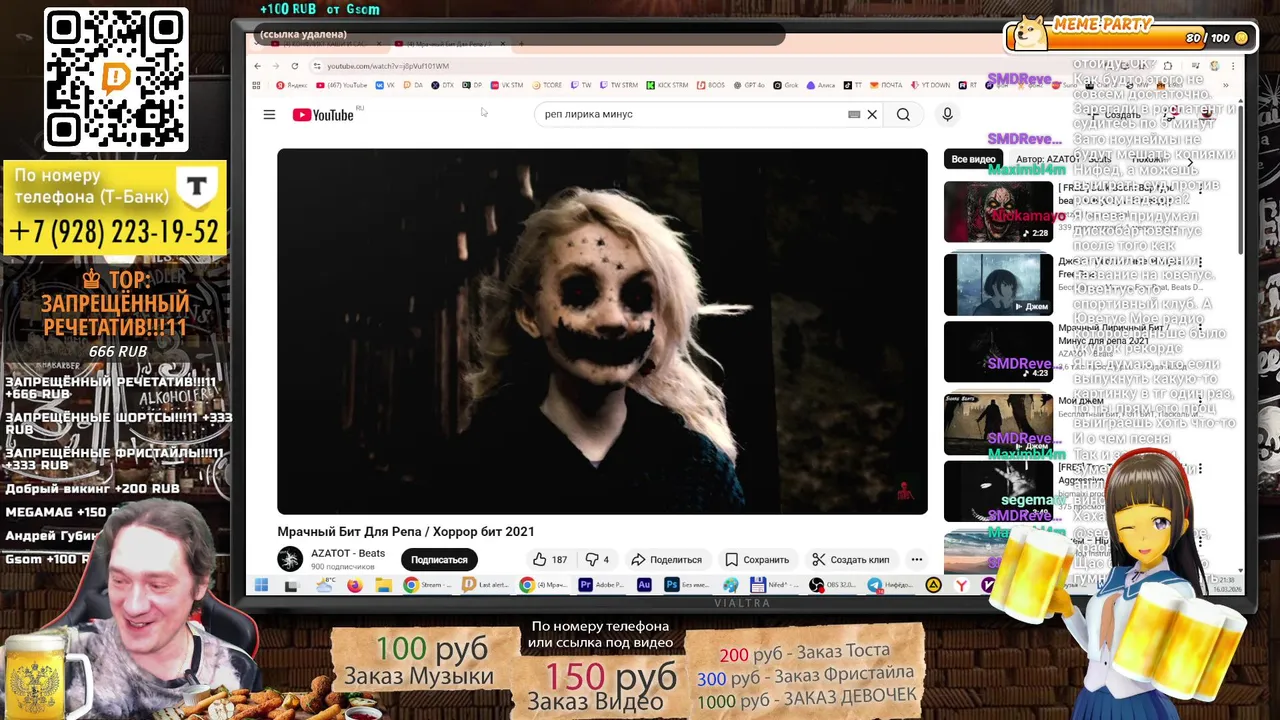Open 'Last alert' window on taskbar
The image size is (1280, 720).
click(x=486, y=585)
